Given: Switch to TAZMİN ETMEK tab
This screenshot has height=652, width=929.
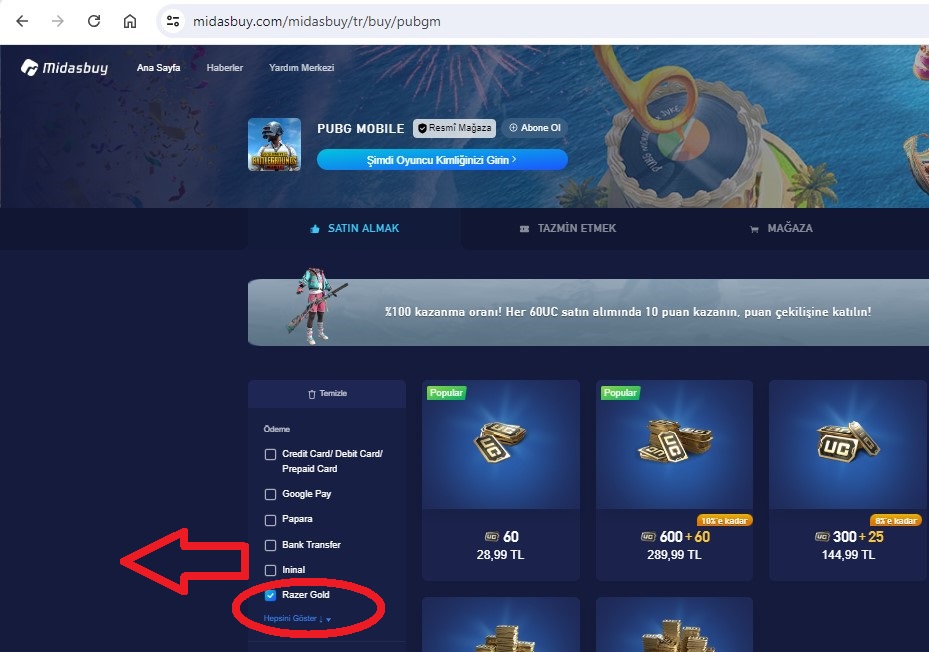Looking at the screenshot, I should pos(568,228).
